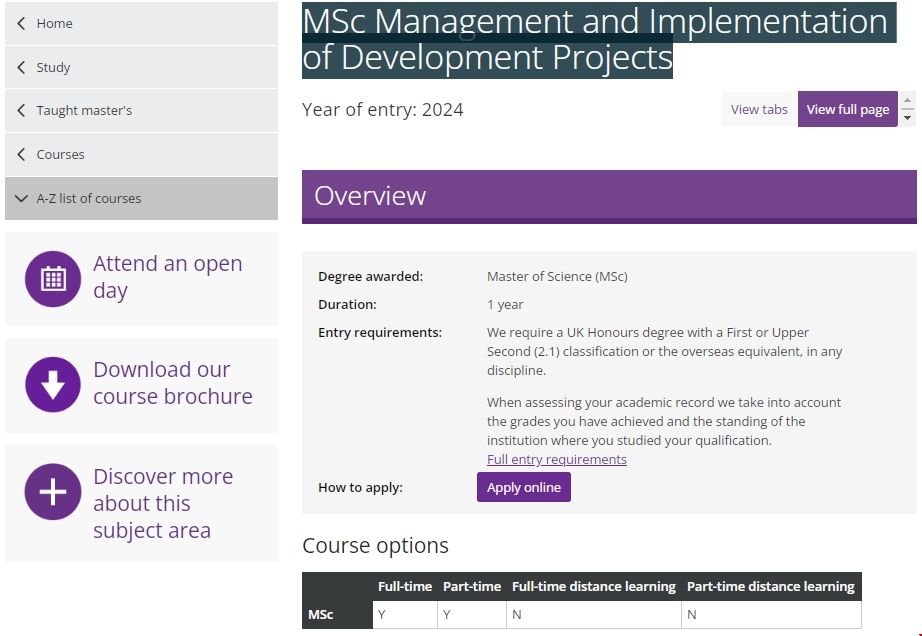This screenshot has height=636, width=922.
Task: Click the plus circle icon
Action: coord(52,491)
